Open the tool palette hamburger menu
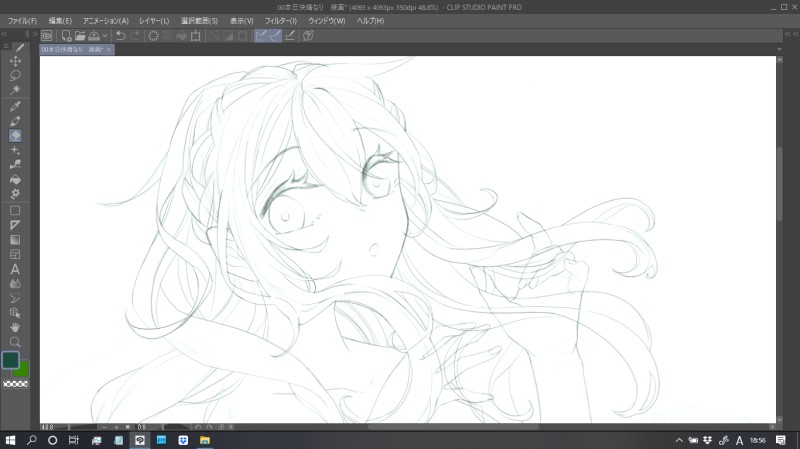 [6, 46]
